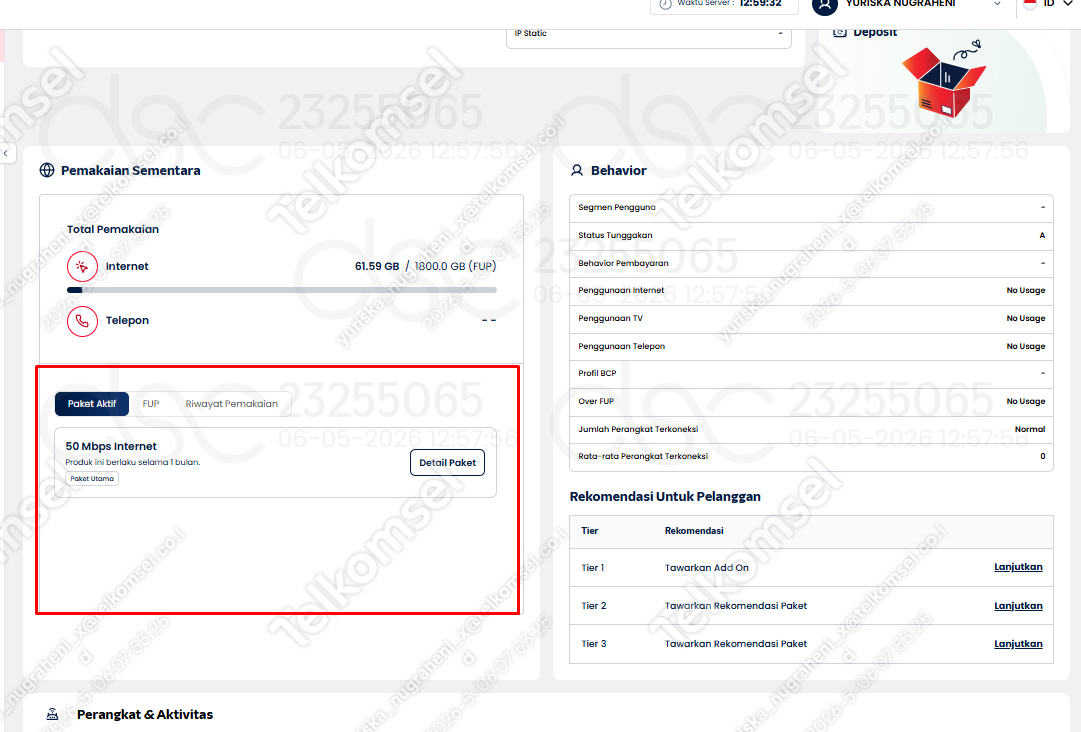Viewport: 1081px width, 732px height.
Task: Click the Internet usage cursor icon
Action: (82, 267)
